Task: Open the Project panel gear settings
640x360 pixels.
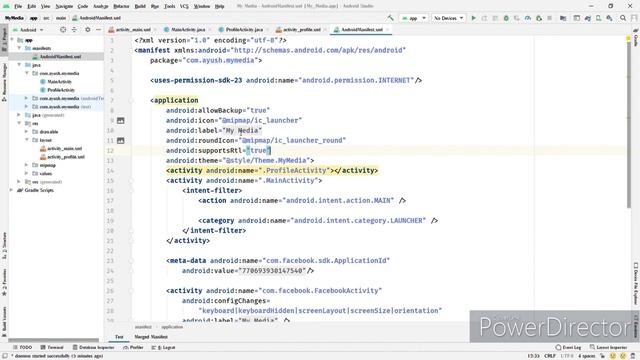Action: coord(88,30)
